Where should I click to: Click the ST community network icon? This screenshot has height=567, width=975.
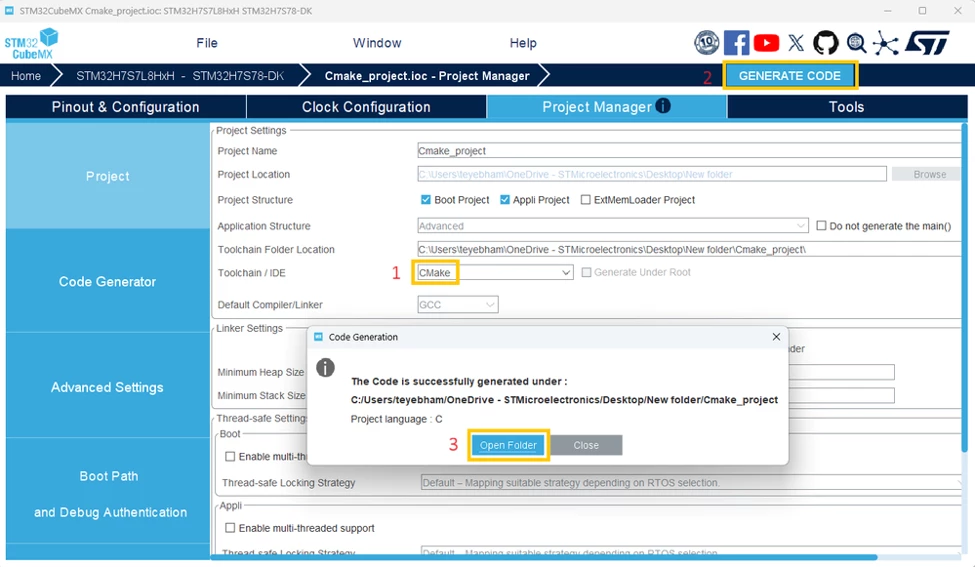coord(885,43)
